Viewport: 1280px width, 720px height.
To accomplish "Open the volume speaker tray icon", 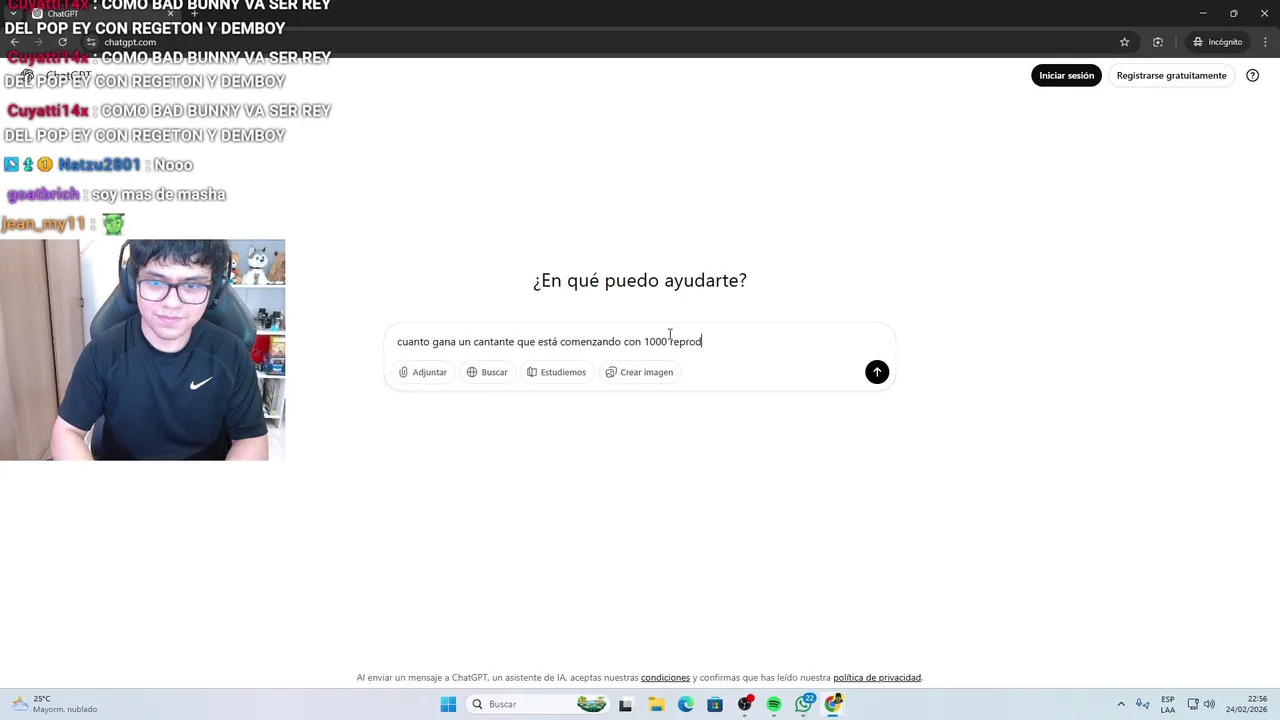I will pyautogui.click(x=1209, y=704).
